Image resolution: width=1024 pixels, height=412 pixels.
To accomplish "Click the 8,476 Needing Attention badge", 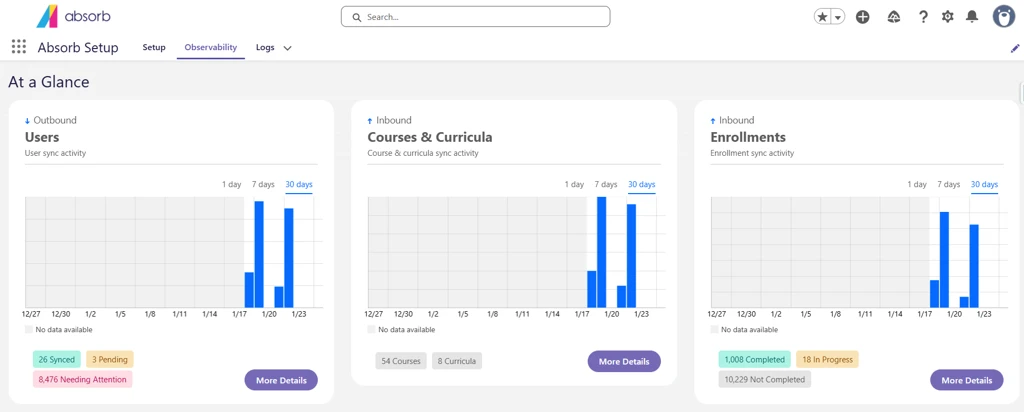I will pos(82,379).
